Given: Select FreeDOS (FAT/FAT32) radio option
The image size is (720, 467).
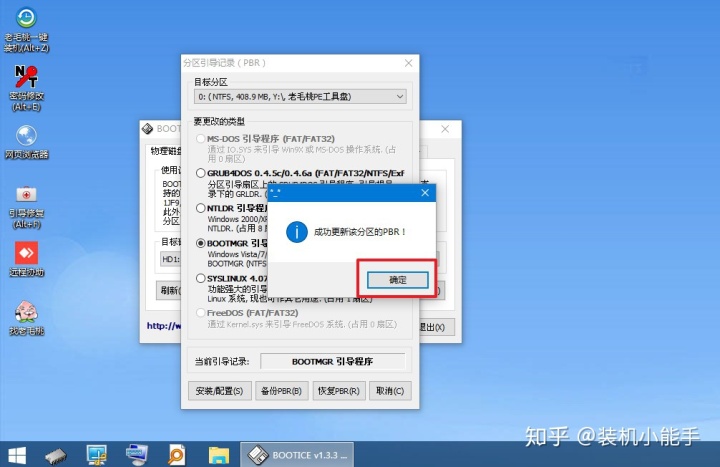Looking at the screenshot, I should point(200,313).
